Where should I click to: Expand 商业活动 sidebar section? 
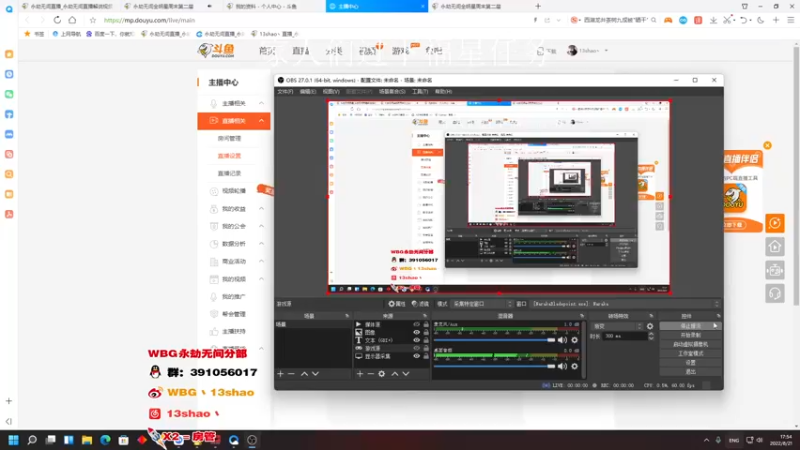[x=261, y=261]
